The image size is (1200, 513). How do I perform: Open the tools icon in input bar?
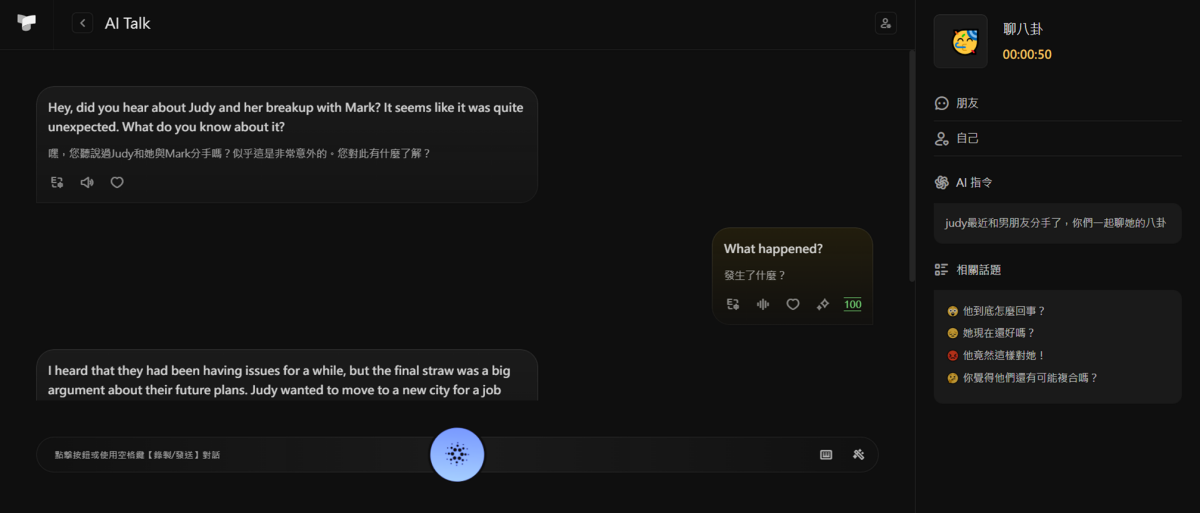[x=858, y=454]
